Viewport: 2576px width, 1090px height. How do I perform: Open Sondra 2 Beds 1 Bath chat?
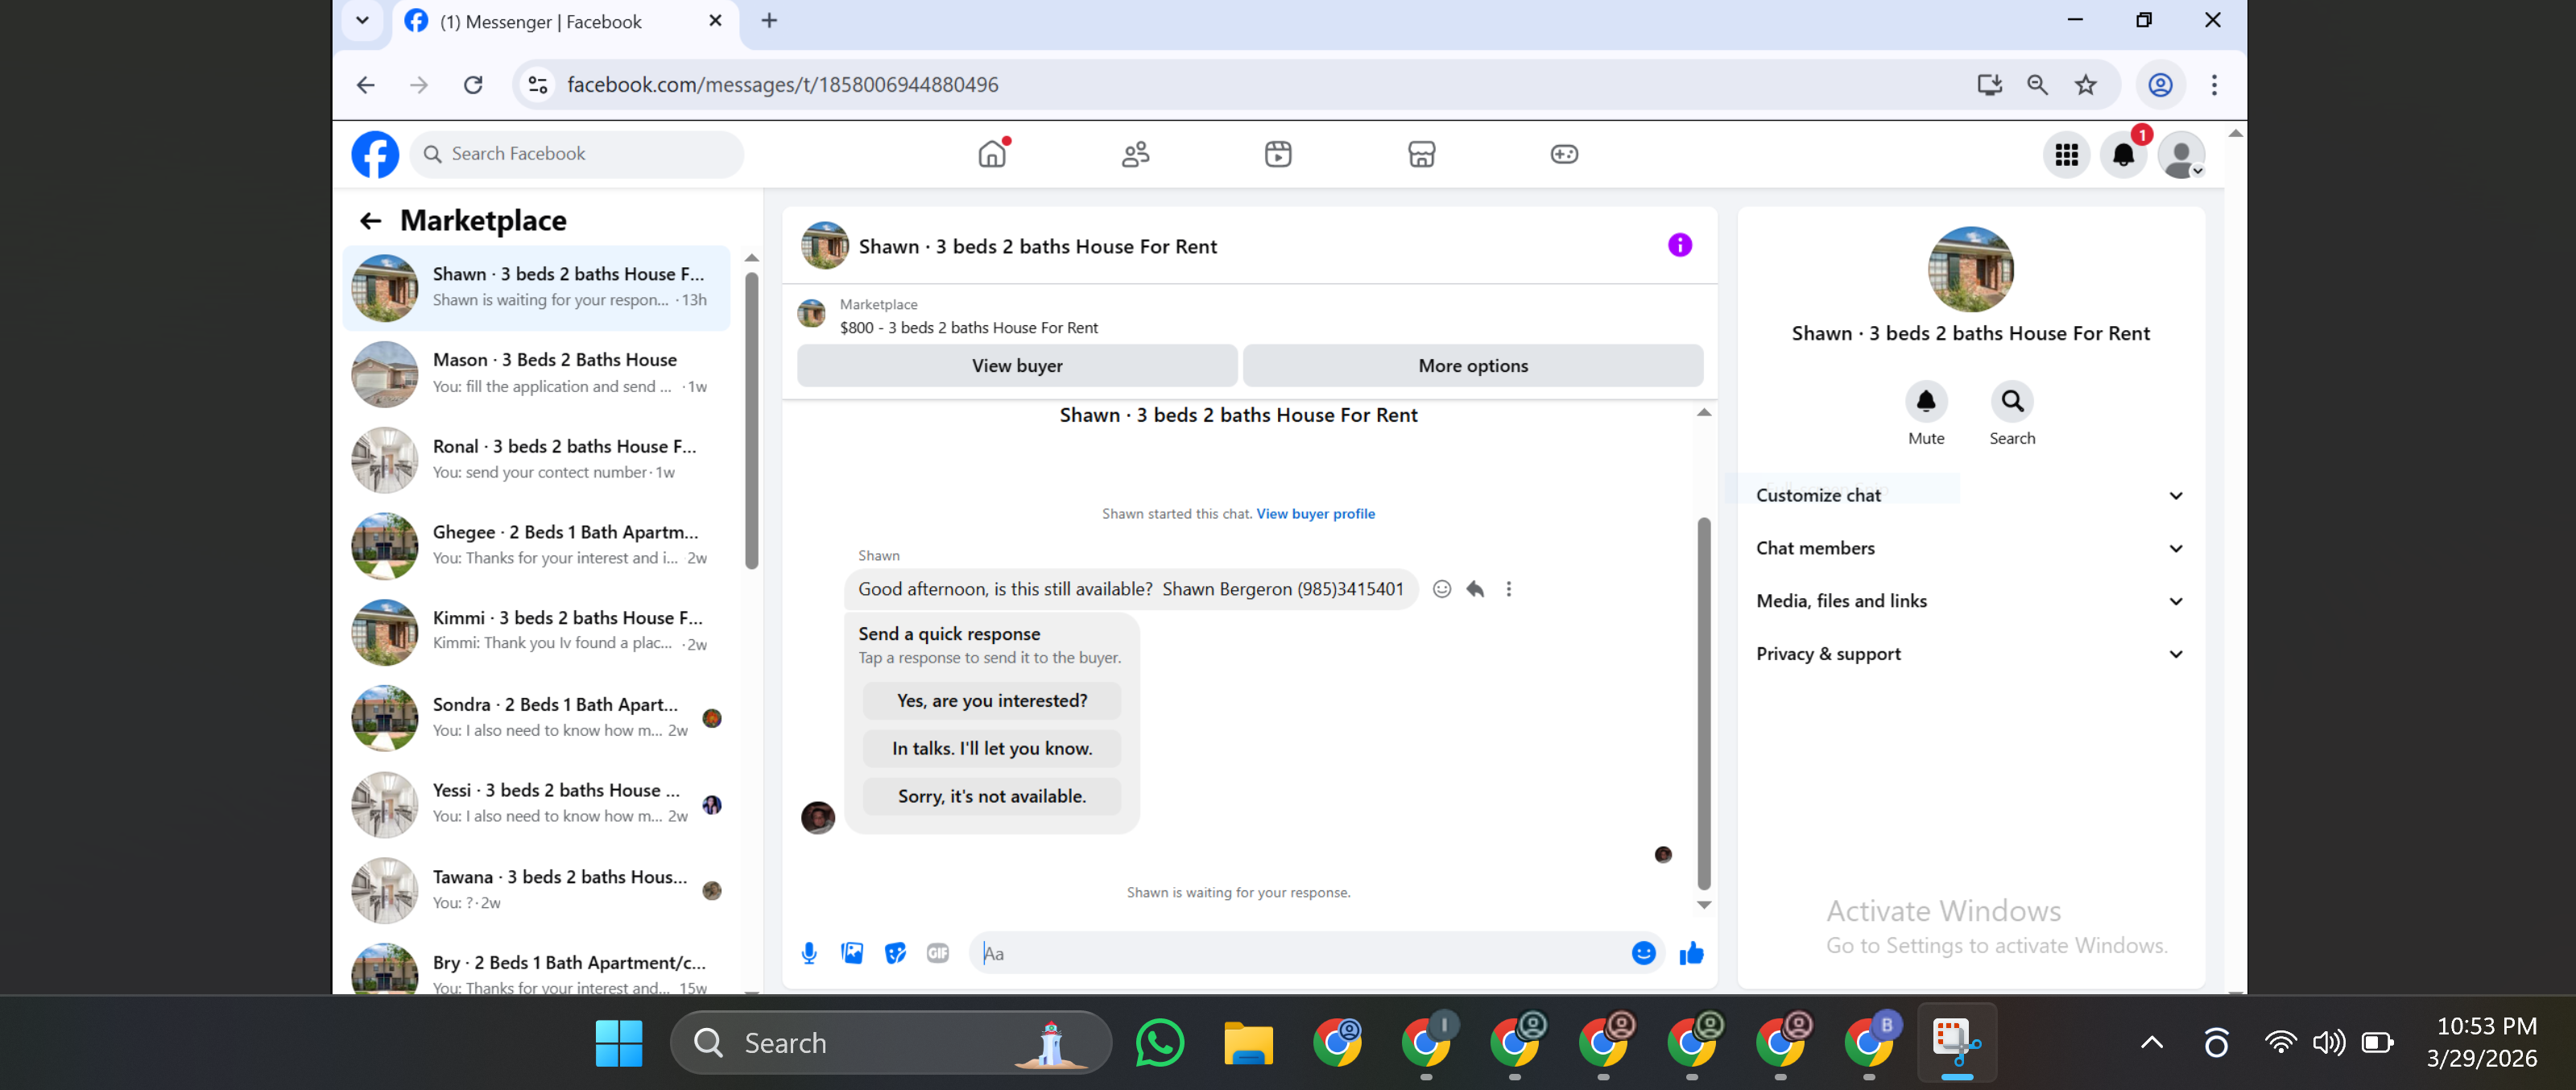(x=536, y=717)
